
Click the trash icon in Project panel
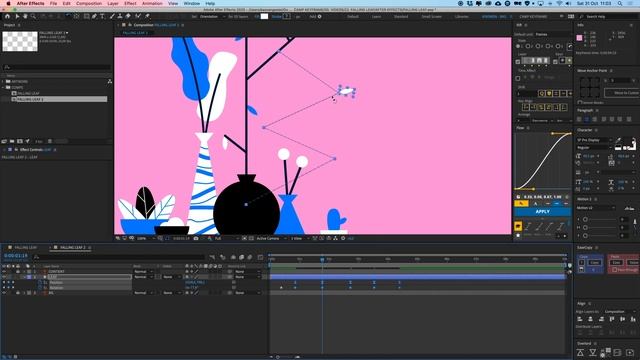(x=50, y=141)
